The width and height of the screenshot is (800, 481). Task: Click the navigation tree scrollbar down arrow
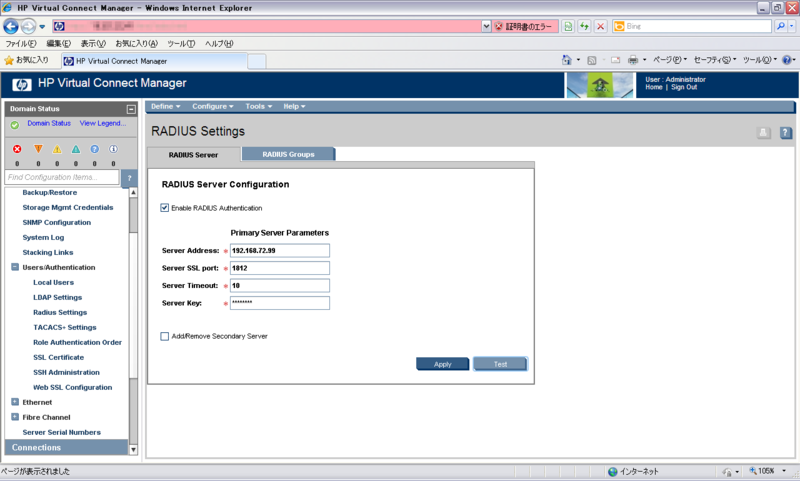133,449
